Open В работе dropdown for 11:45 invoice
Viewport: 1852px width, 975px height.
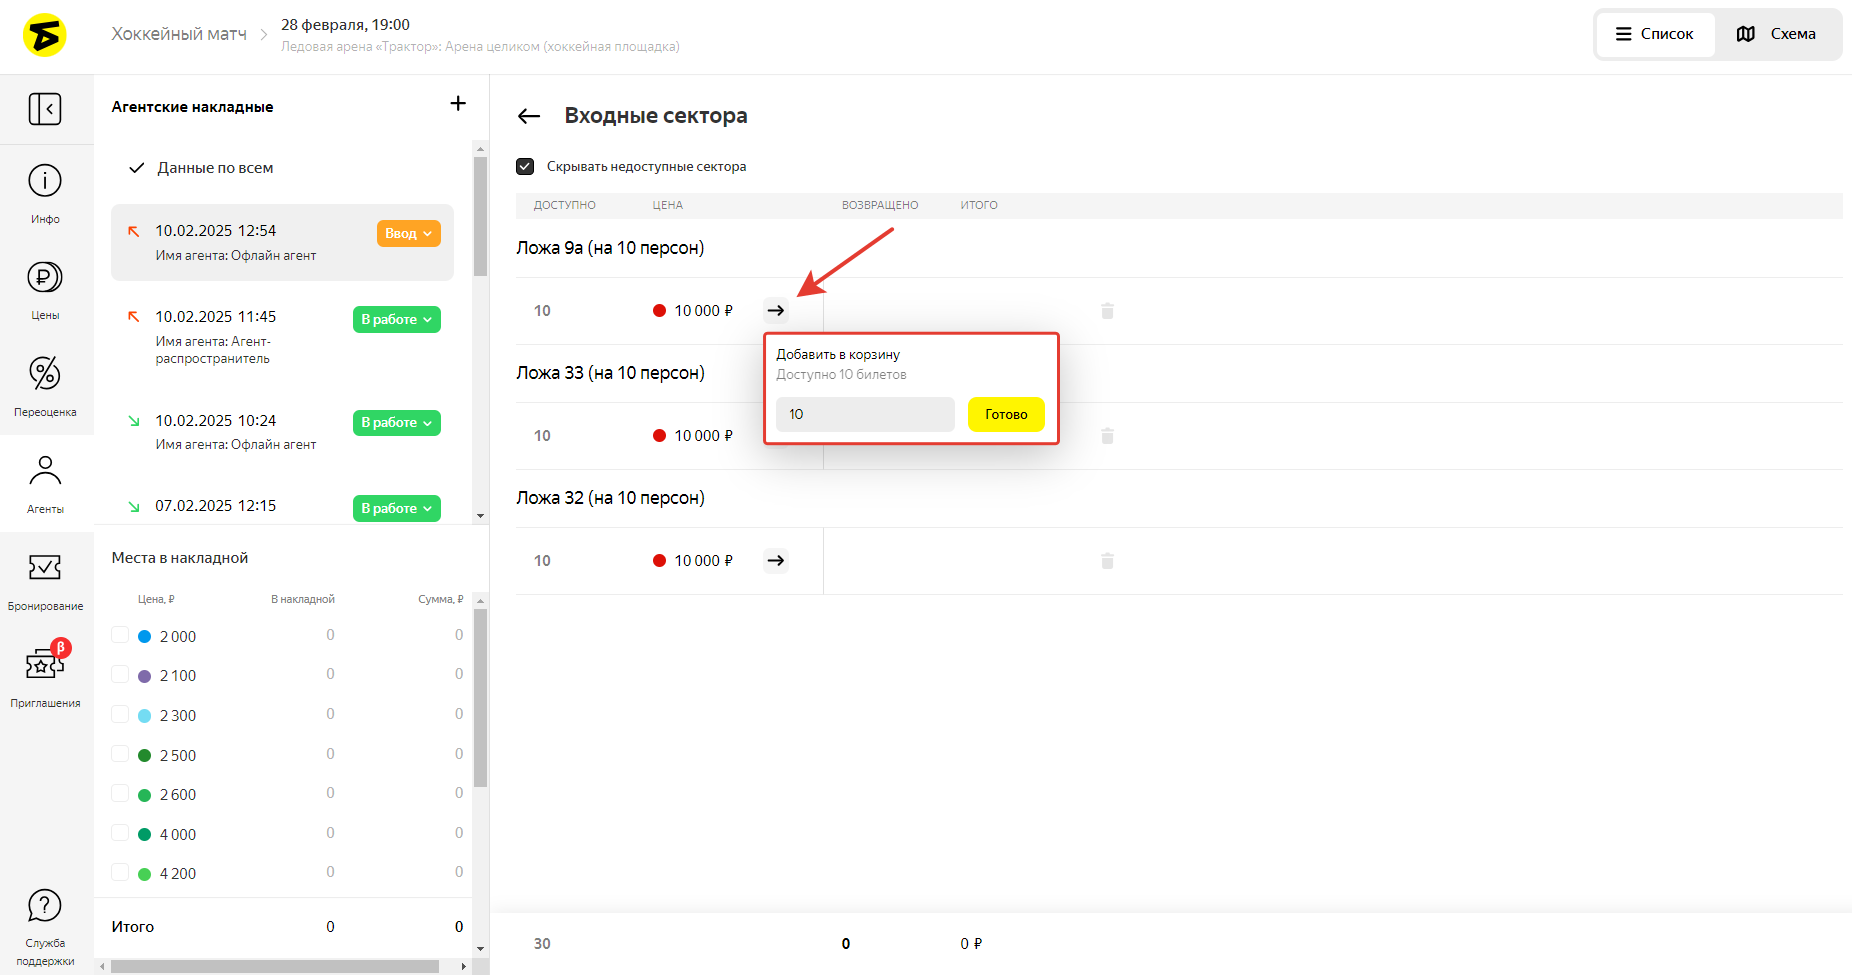coord(396,320)
